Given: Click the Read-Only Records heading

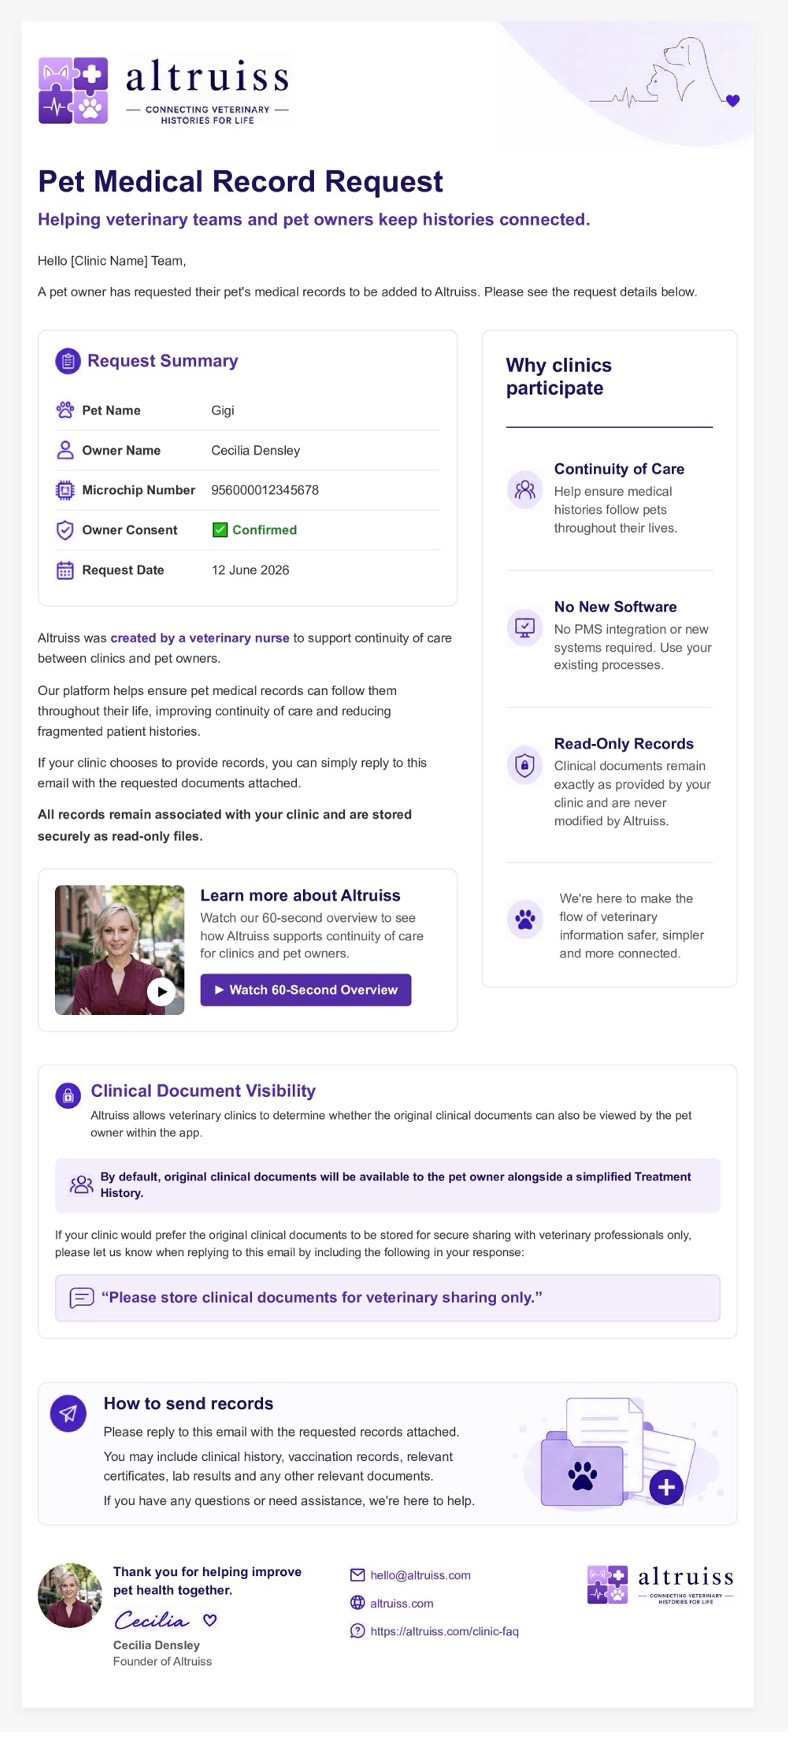Looking at the screenshot, I should [x=624, y=744].
